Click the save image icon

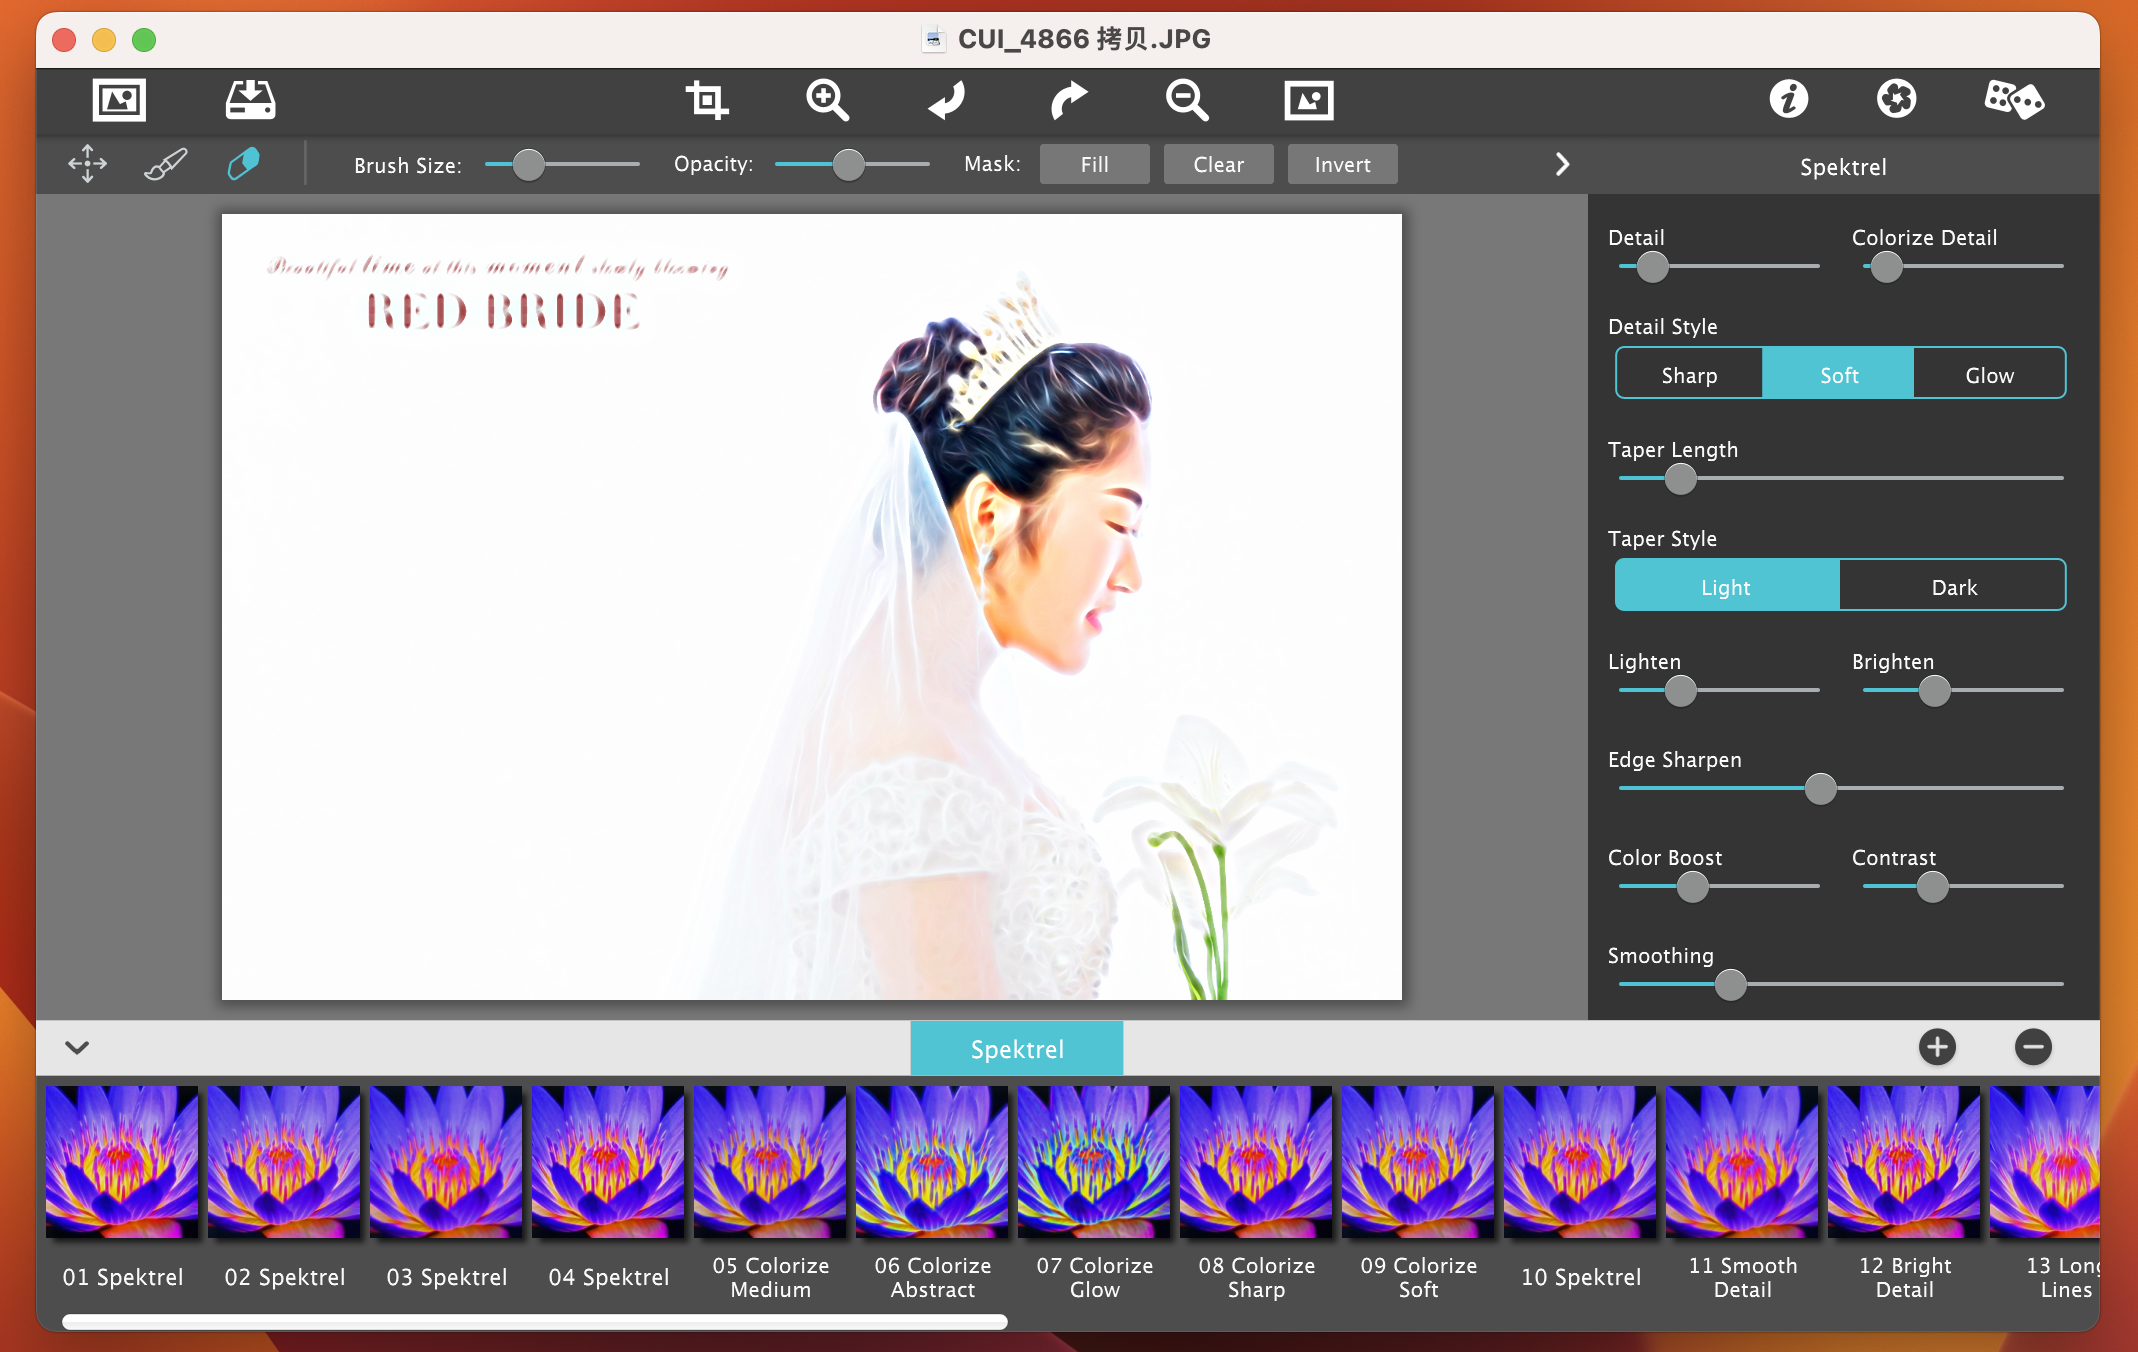pos(250,100)
